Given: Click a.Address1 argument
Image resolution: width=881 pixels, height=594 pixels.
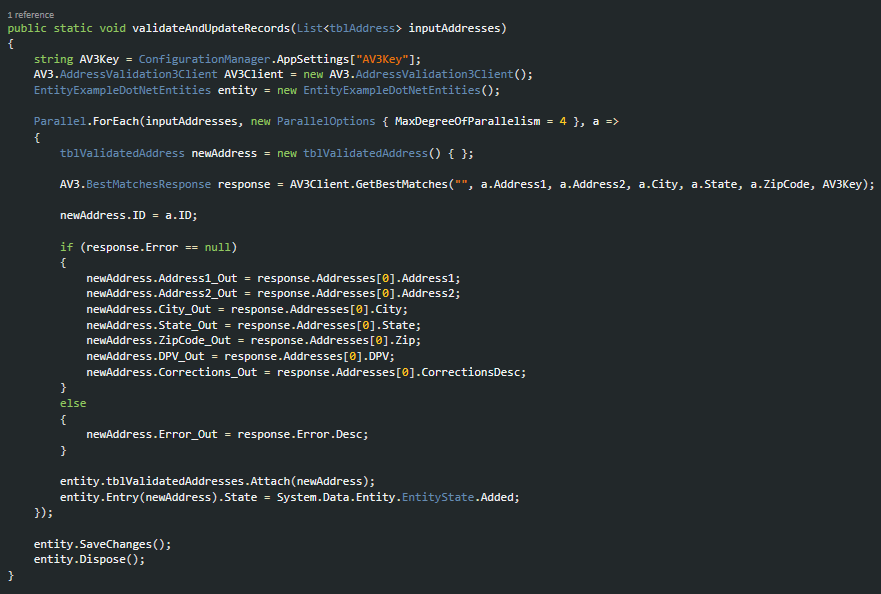Looking at the screenshot, I should tap(513, 184).
